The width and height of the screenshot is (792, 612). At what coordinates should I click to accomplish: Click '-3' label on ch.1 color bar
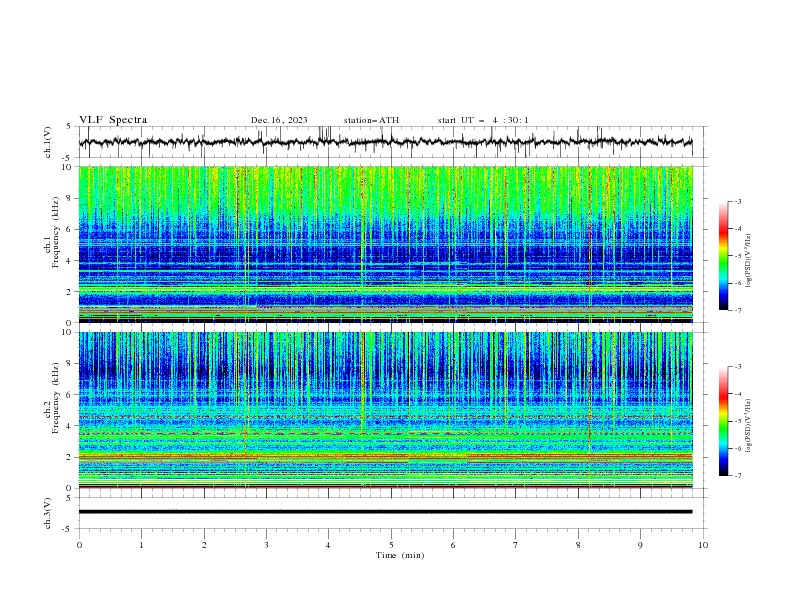(738, 201)
